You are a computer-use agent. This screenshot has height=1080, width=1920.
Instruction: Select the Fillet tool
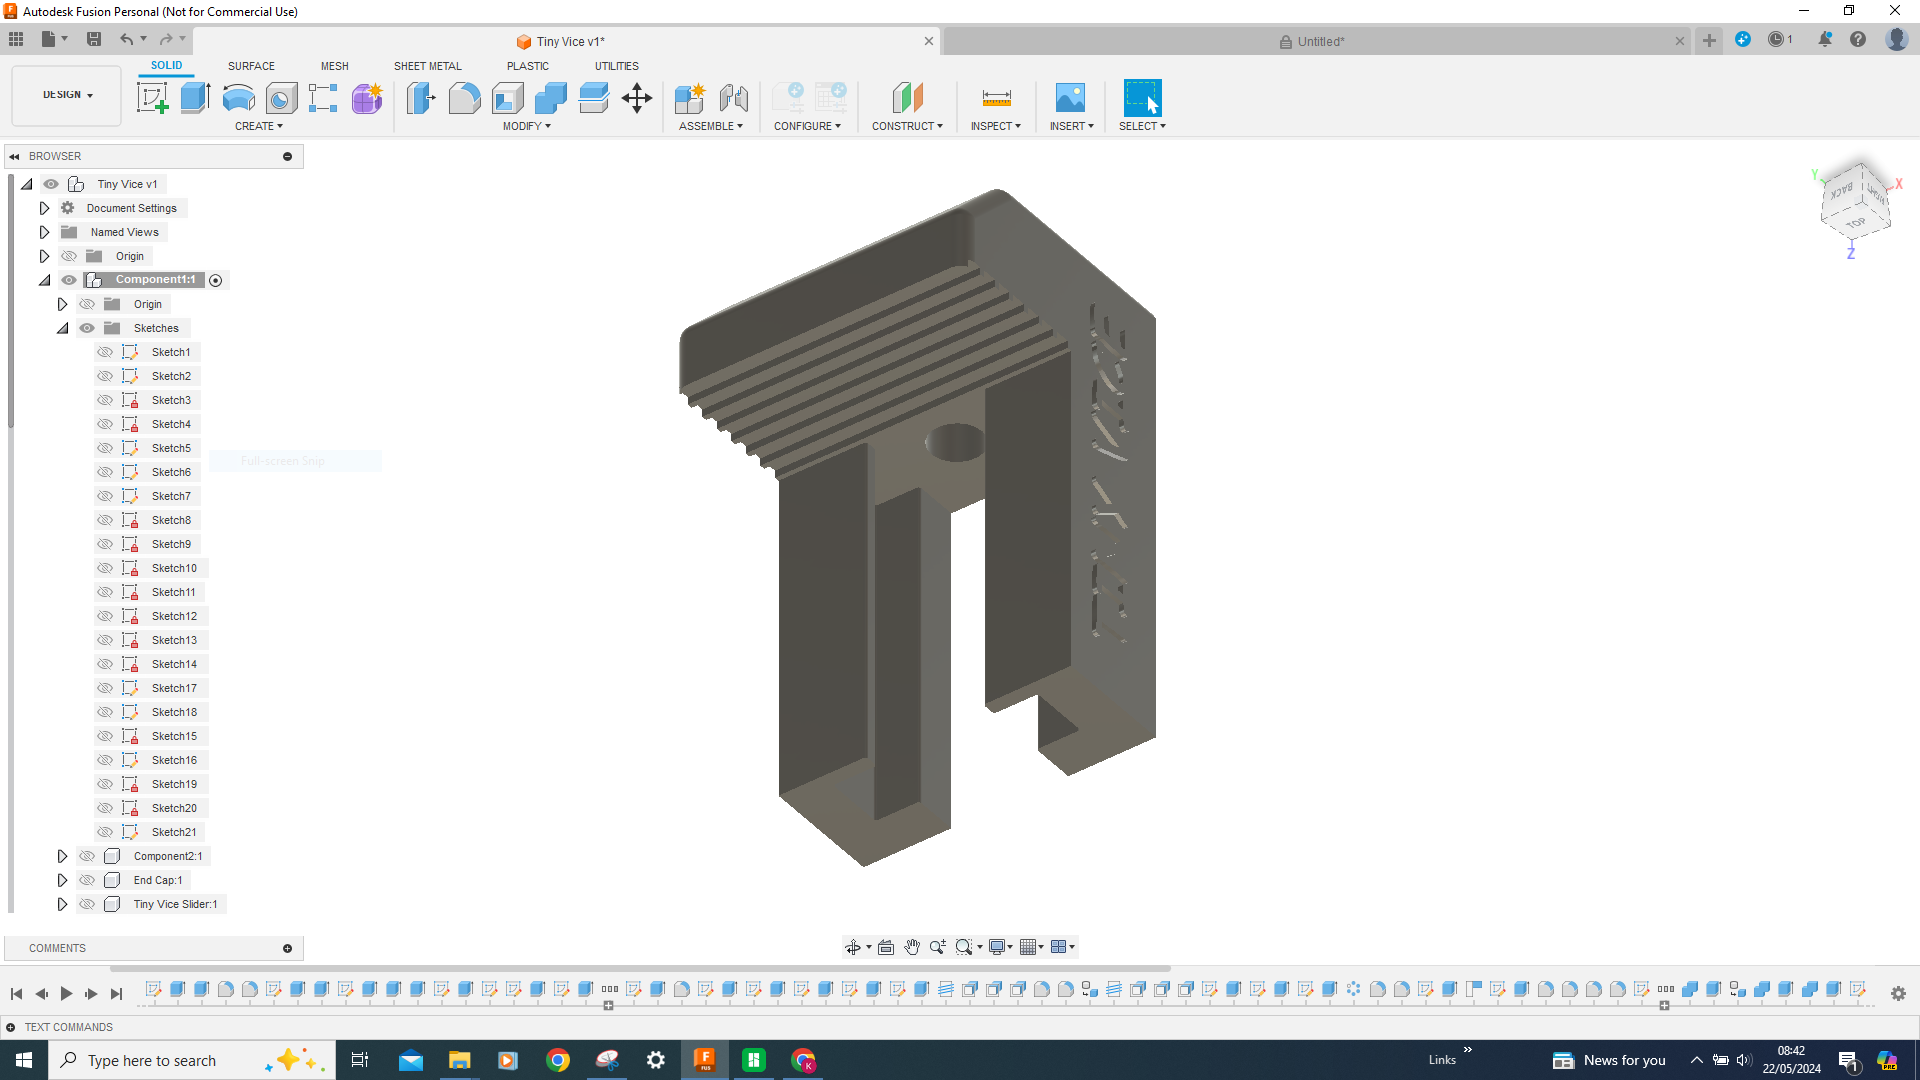[464, 98]
